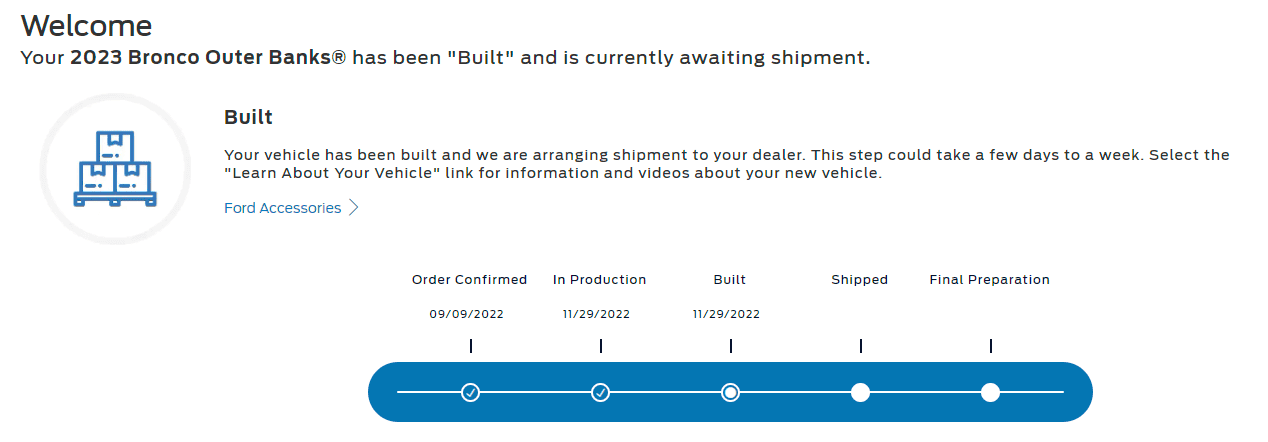The width and height of the screenshot is (1268, 442).
Task: Click the In Production date 11/29/2022
Action: pyautogui.click(x=597, y=314)
